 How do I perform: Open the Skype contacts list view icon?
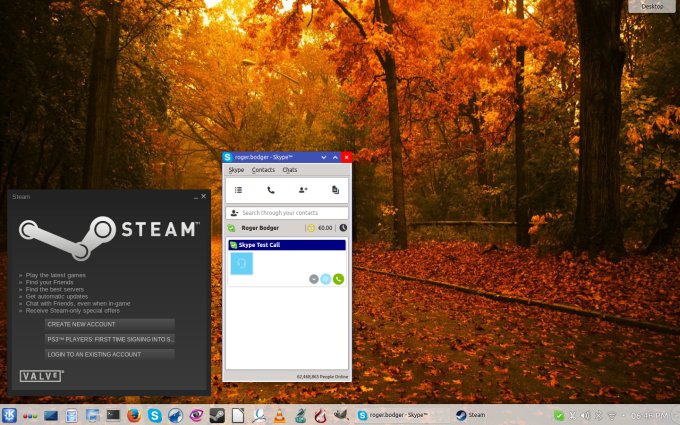[238, 190]
